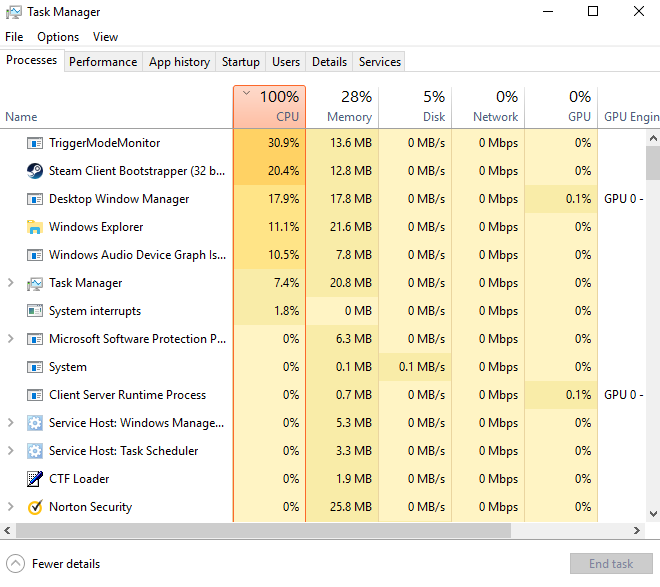Sort by the 5% Disk column header
660x587 pixels.
point(415,107)
